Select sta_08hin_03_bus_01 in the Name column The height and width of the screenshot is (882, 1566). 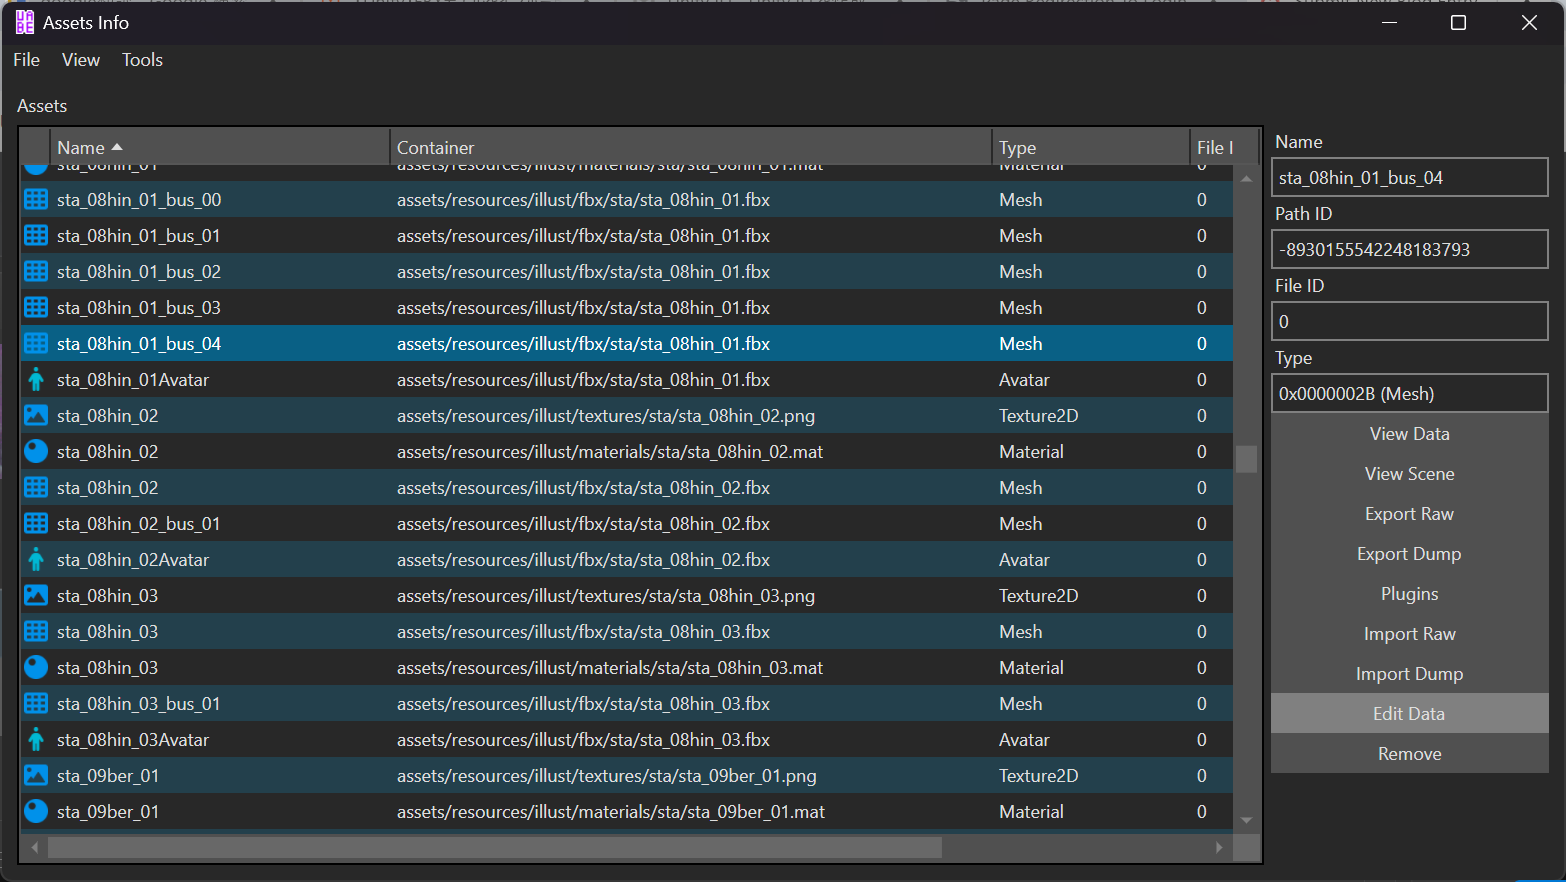click(x=139, y=703)
